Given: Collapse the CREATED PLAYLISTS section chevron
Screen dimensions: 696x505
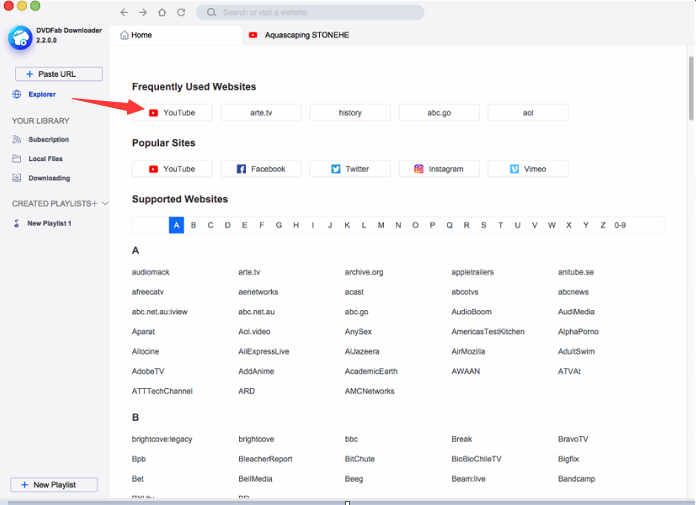Looking at the screenshot, I should [x=105, y=203].
